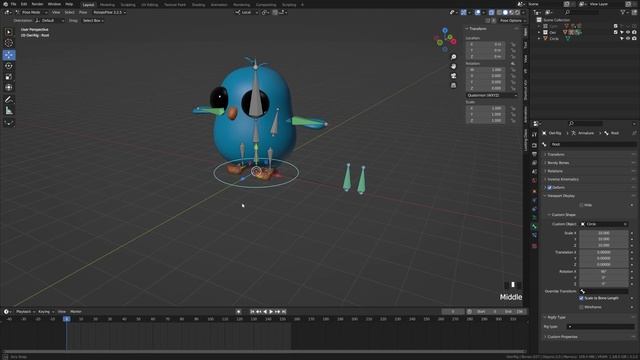This screenshot has width=640, height=360.
Task: Open the File menu
Action: pyautogui.click(x=13, y=4)
